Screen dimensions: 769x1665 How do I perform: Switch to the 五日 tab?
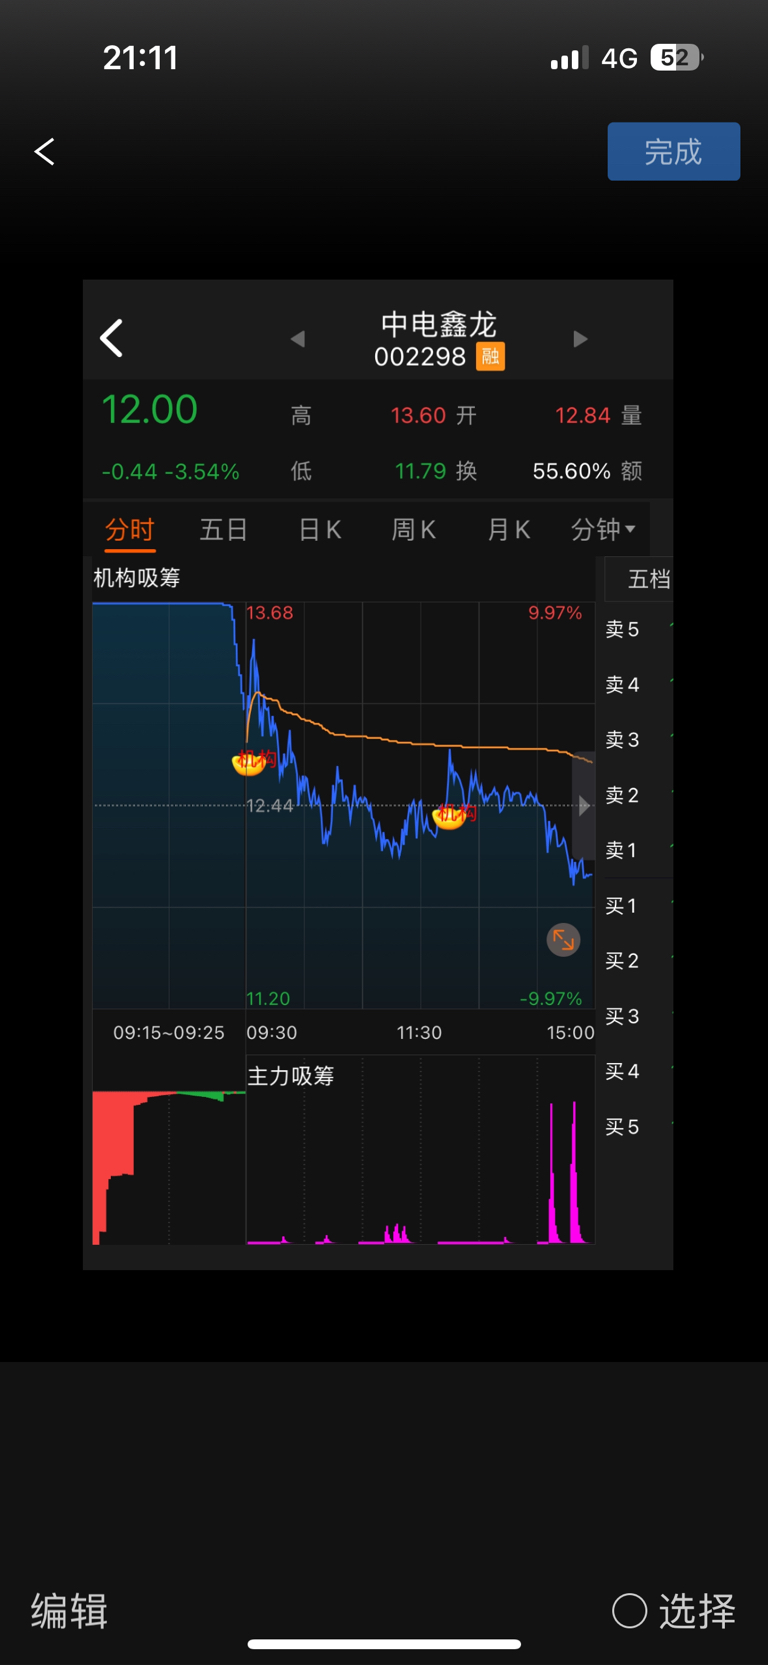224,529
